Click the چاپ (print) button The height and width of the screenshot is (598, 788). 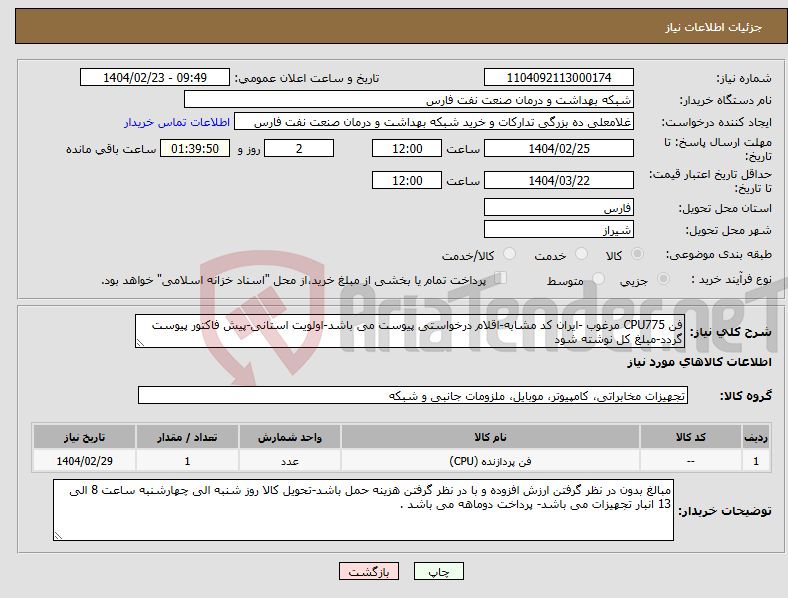pos(438,571)
